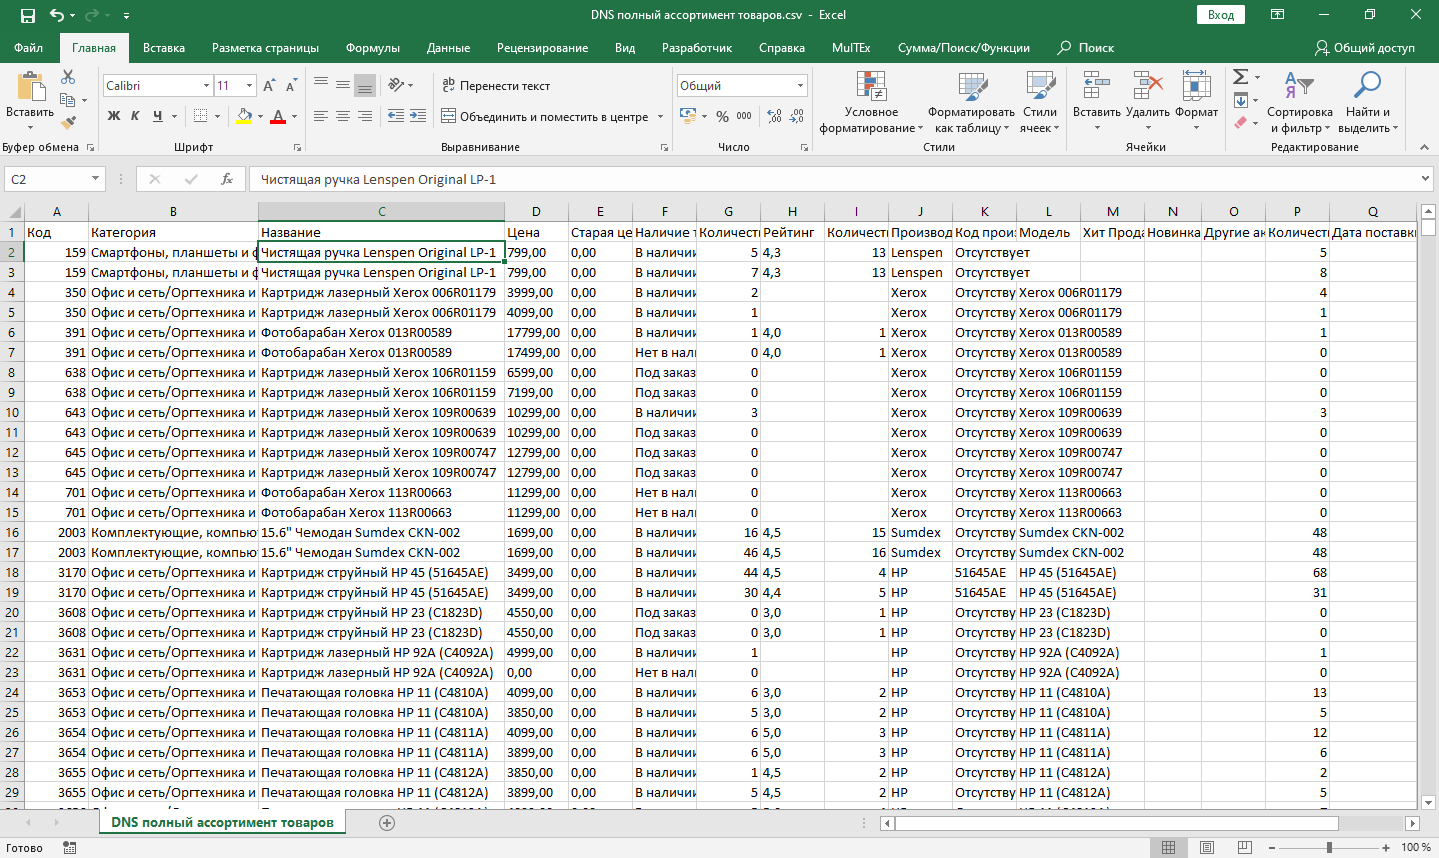Decrease decimal places
The image size is (1439, 858).
[x=797, y=116]
